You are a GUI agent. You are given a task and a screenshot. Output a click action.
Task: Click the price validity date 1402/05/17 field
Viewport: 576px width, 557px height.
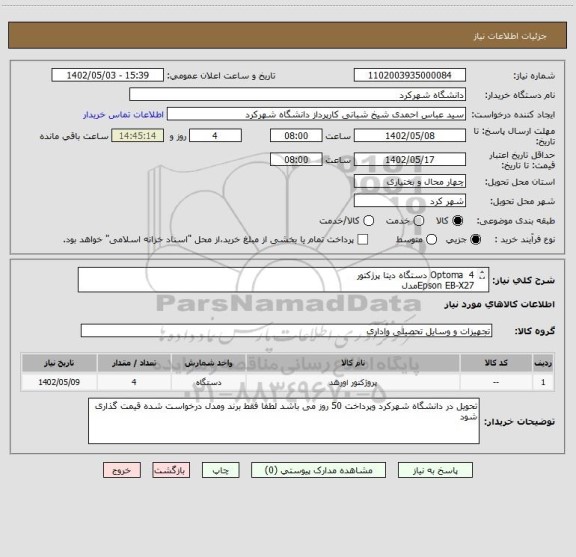pyautogui.click(x=410, y=159)
